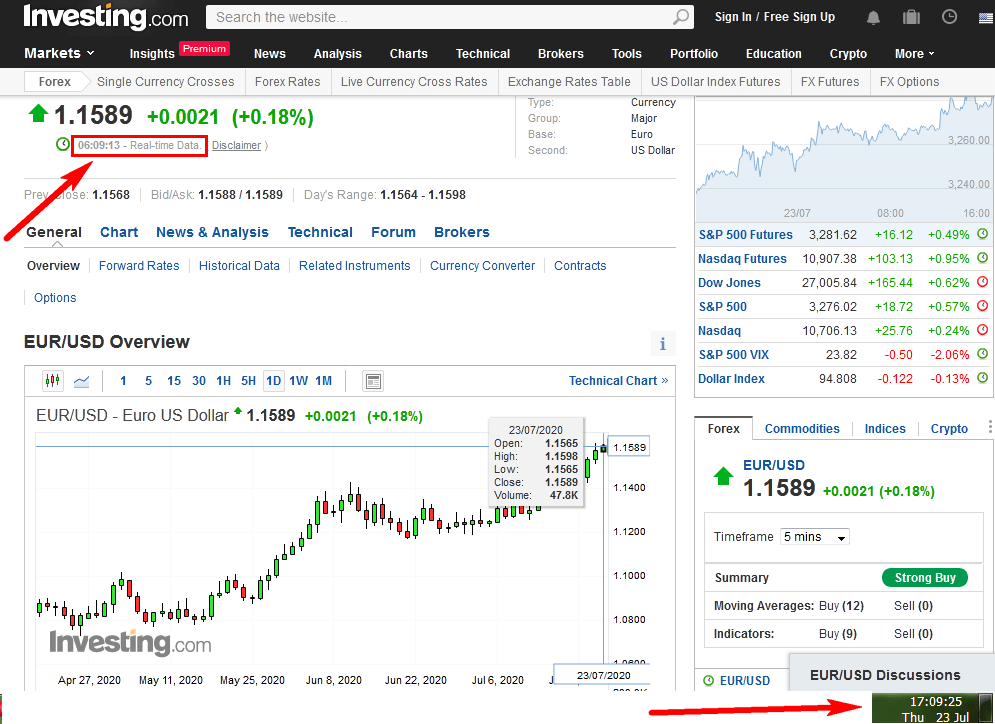Open the Disclaimer link

point(236,145)
